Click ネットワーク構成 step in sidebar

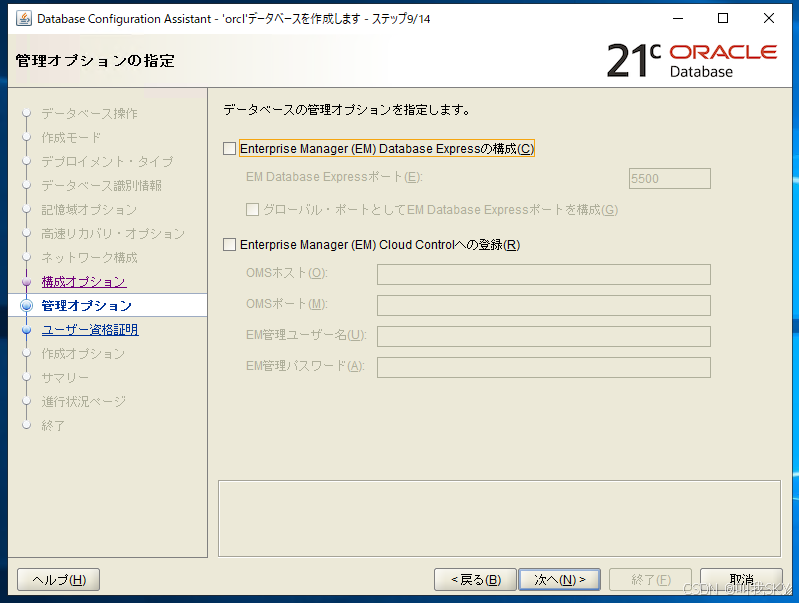click(x=89, y=257)
